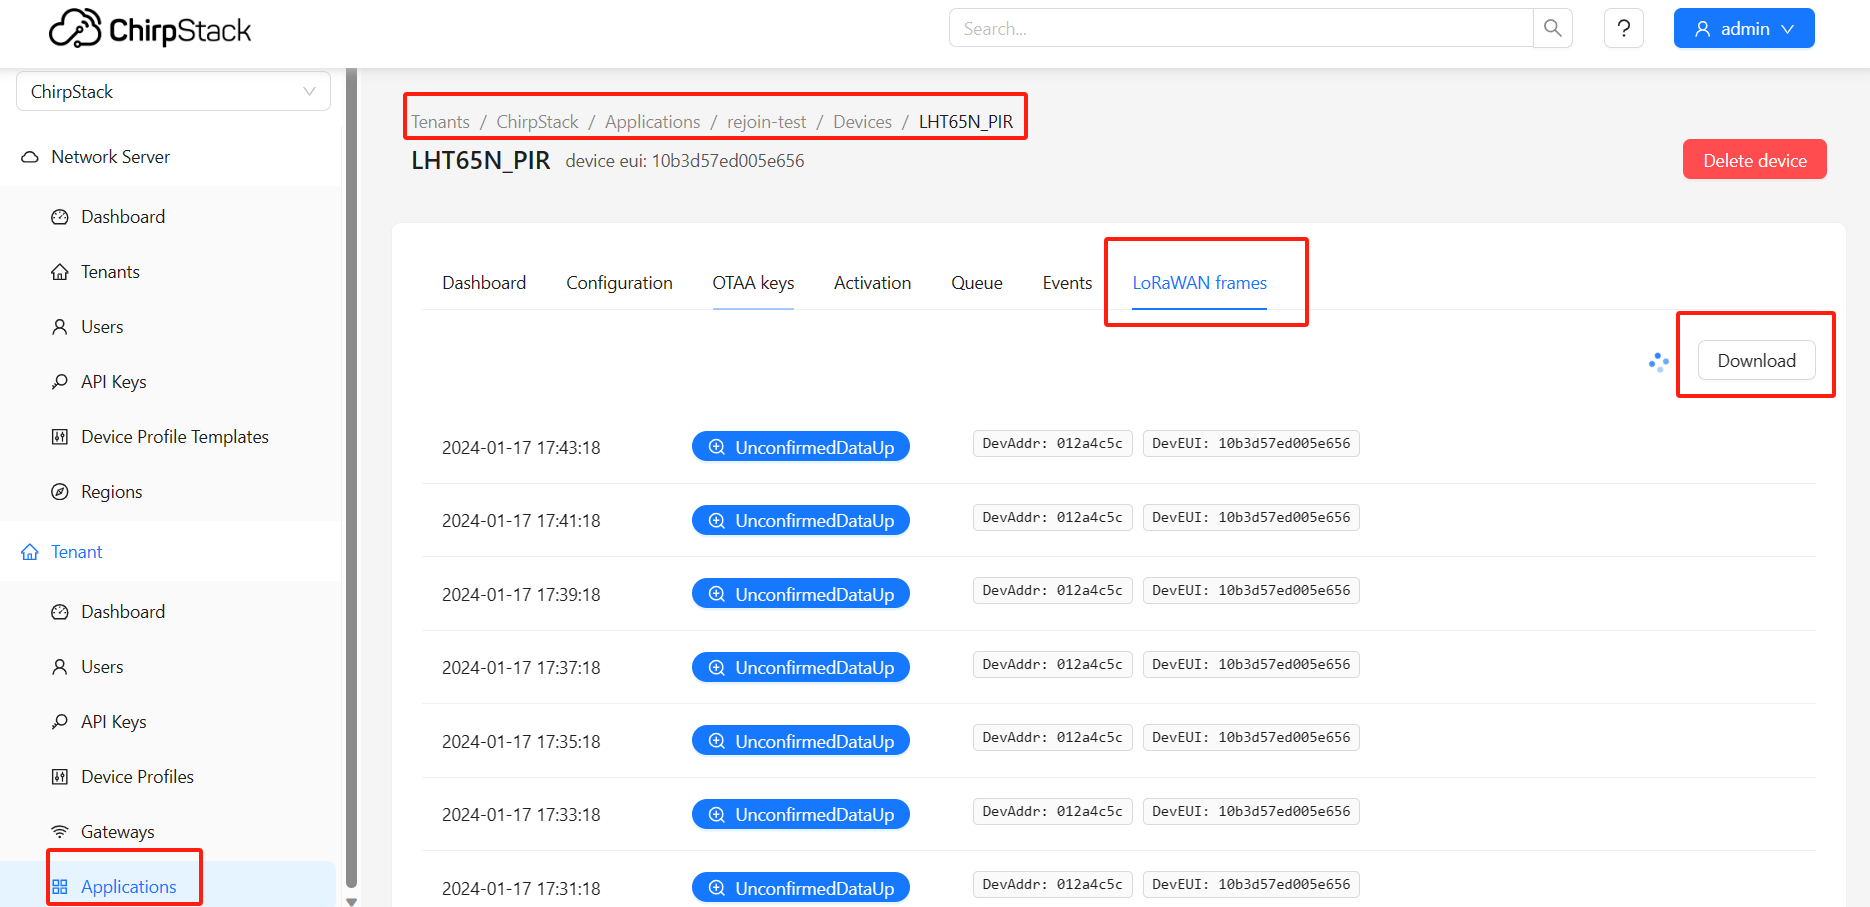Collapse the Tenant section
The width and height of the screenshot is (1870, 907).
76,552
